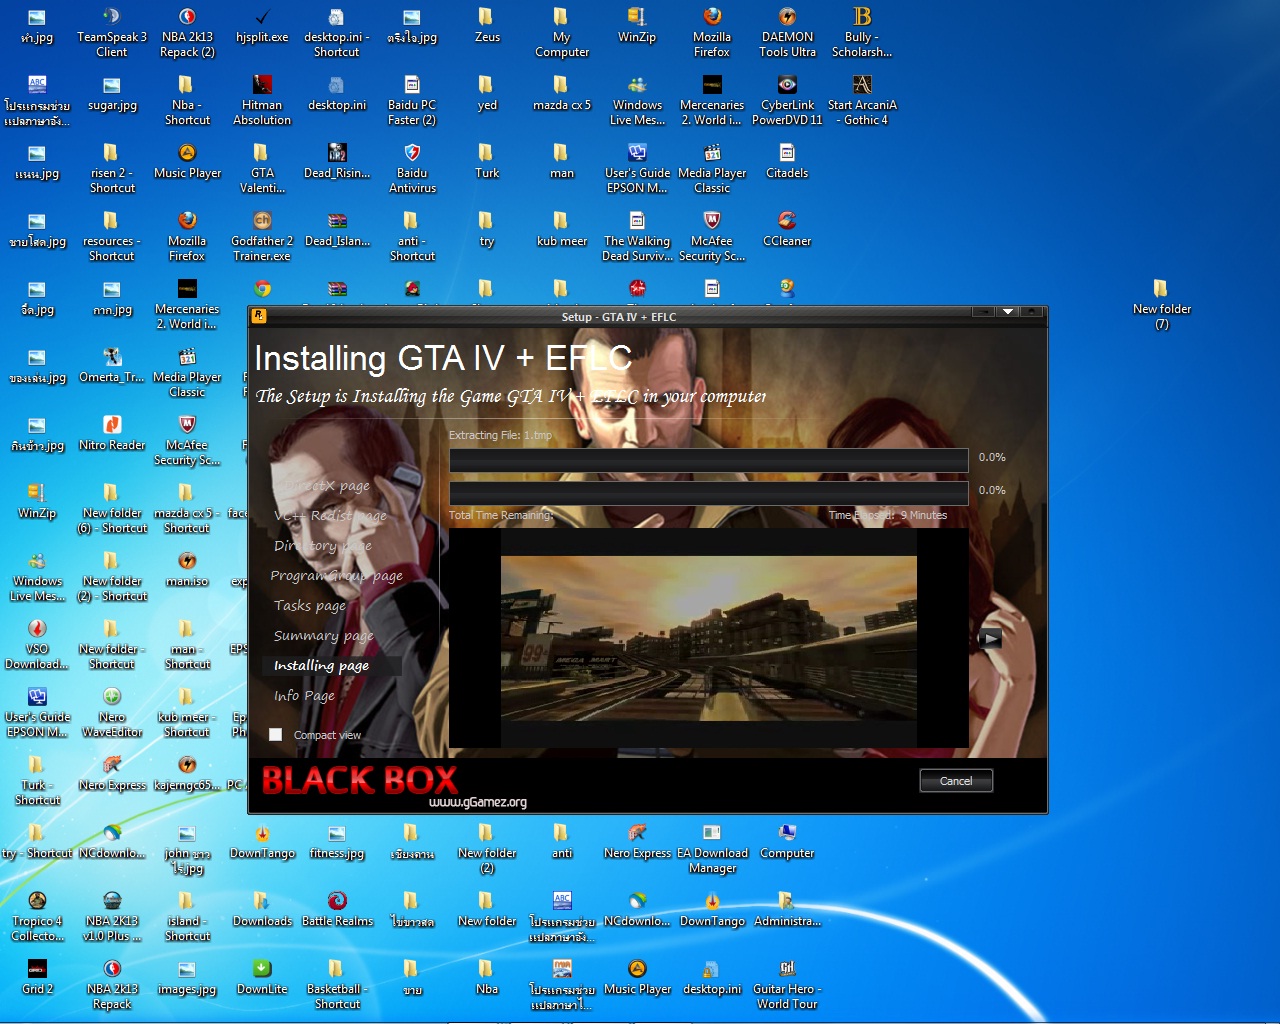1280x1024 pixels.
Task: Open the VSO Download... shortcut
Action: [37, 644]
